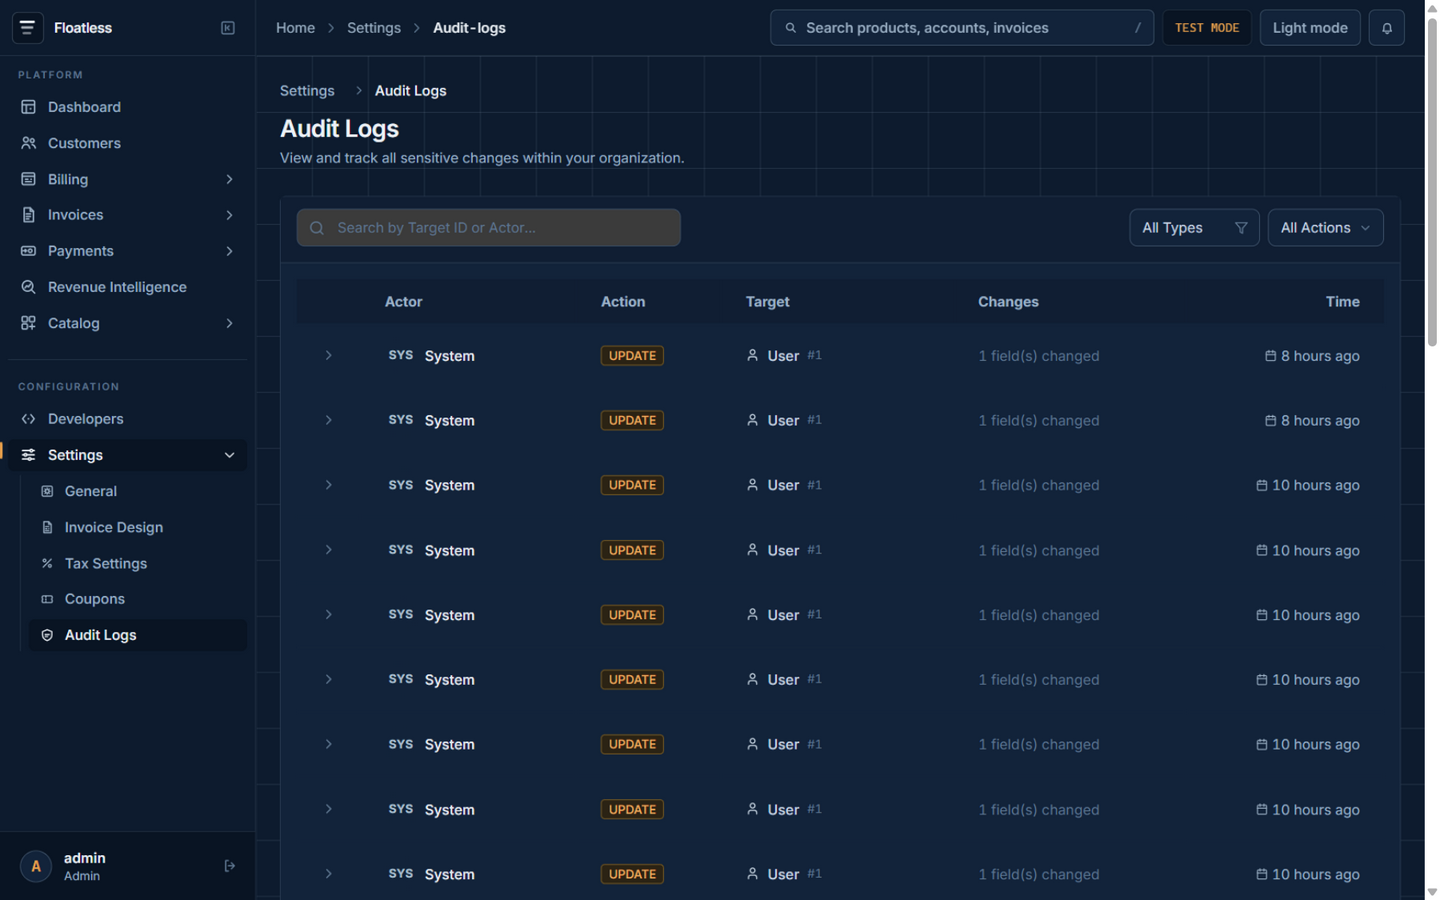
Task: Click the Dashboard icon in sidebar
Action: pyautogui.click(x=28, y=107)
